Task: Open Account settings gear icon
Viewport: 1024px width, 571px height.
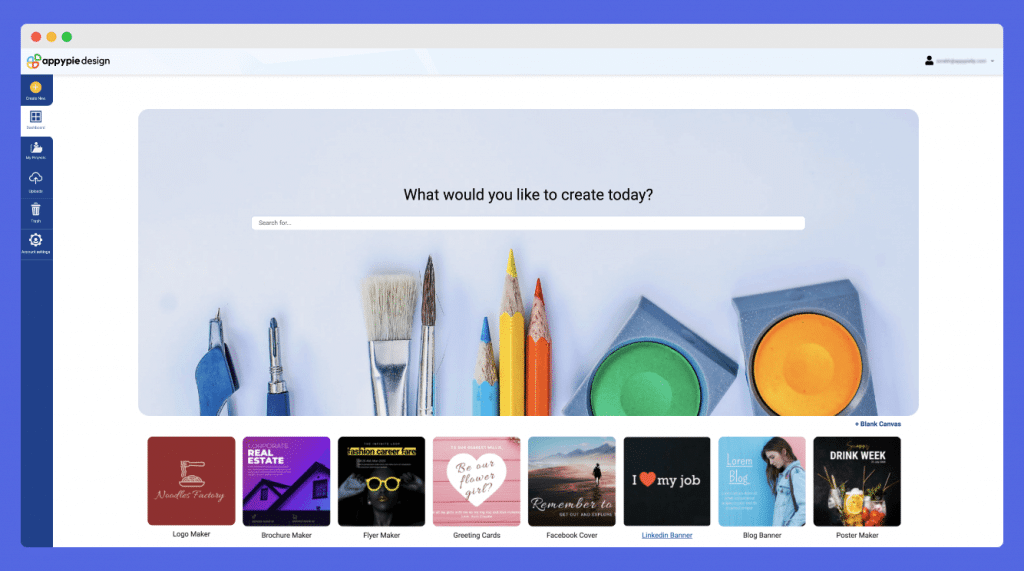Action: coord(36,240)
